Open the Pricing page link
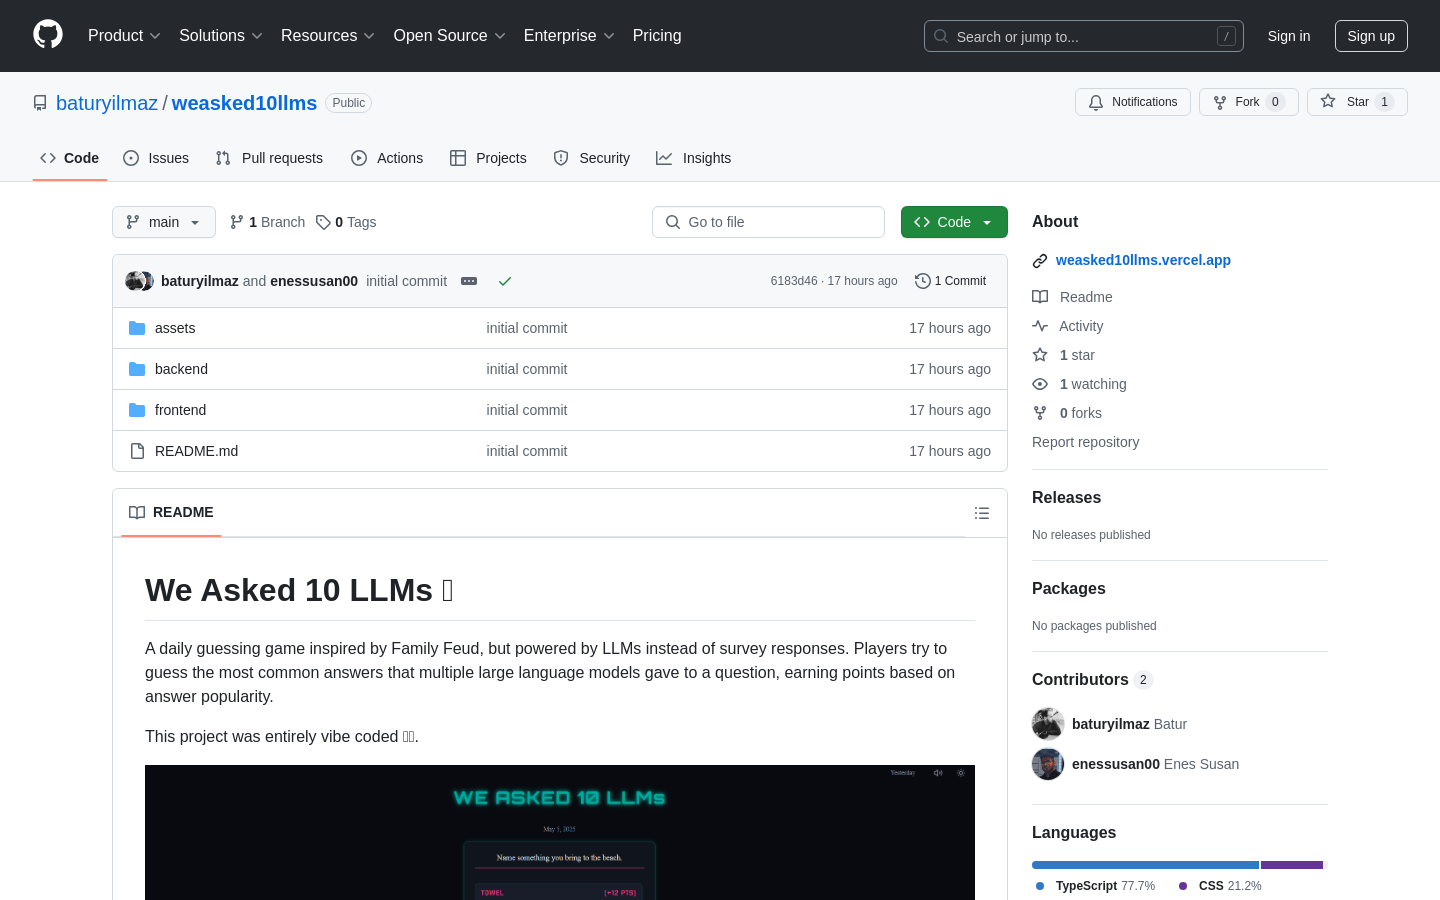The width and height of the screenshot is (1440, 900). click(x=657, y=36)
